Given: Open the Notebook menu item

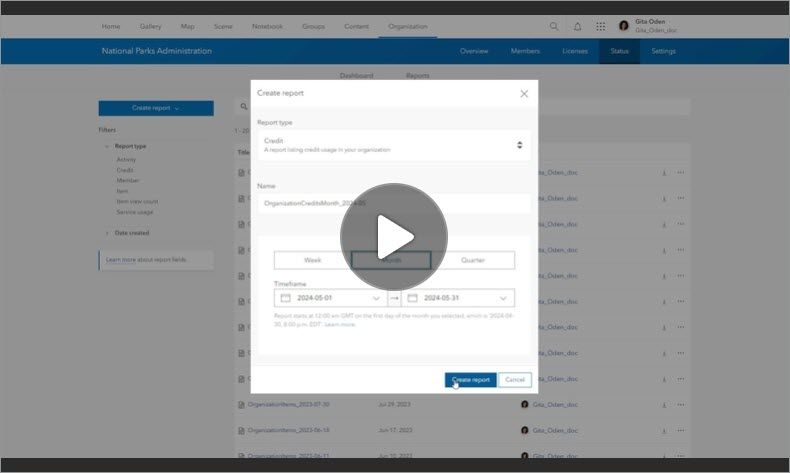Looking at the screenshot, I should [268, 26].
